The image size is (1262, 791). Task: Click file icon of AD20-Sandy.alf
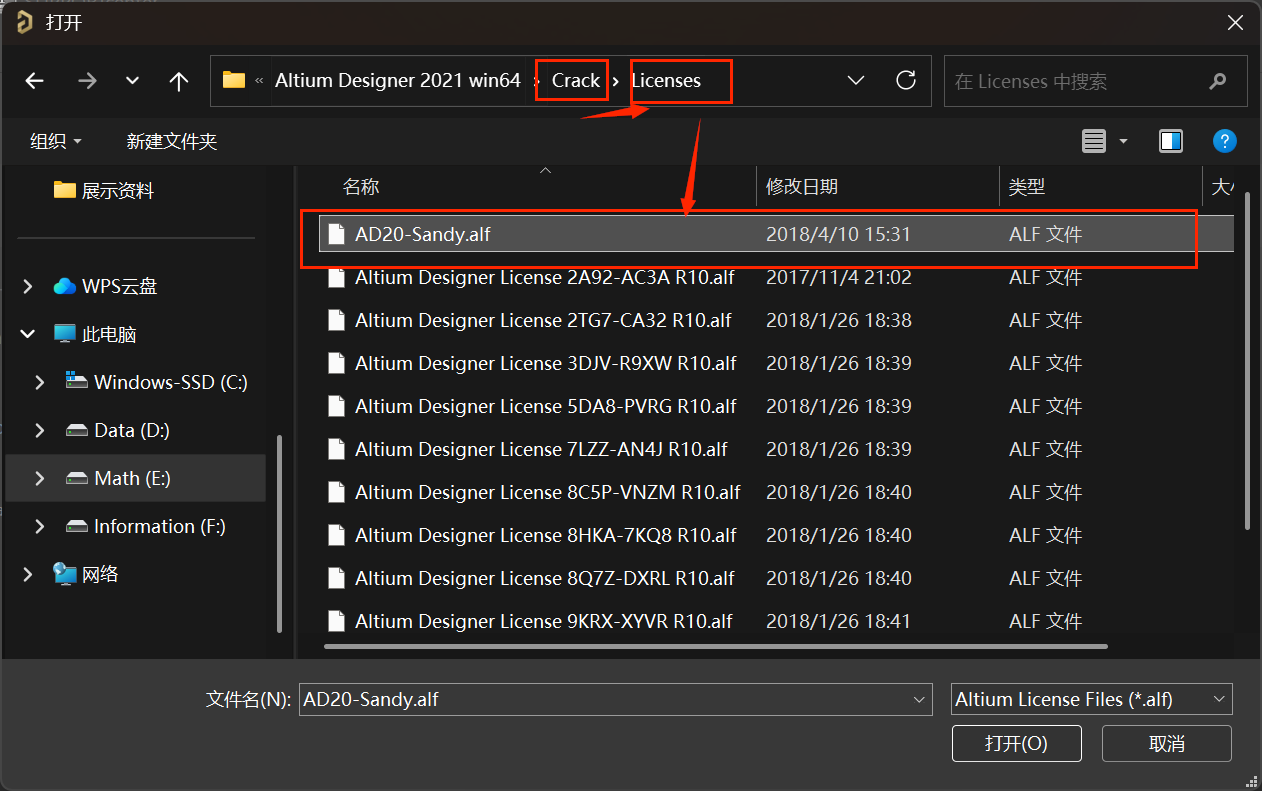point(337,235)
